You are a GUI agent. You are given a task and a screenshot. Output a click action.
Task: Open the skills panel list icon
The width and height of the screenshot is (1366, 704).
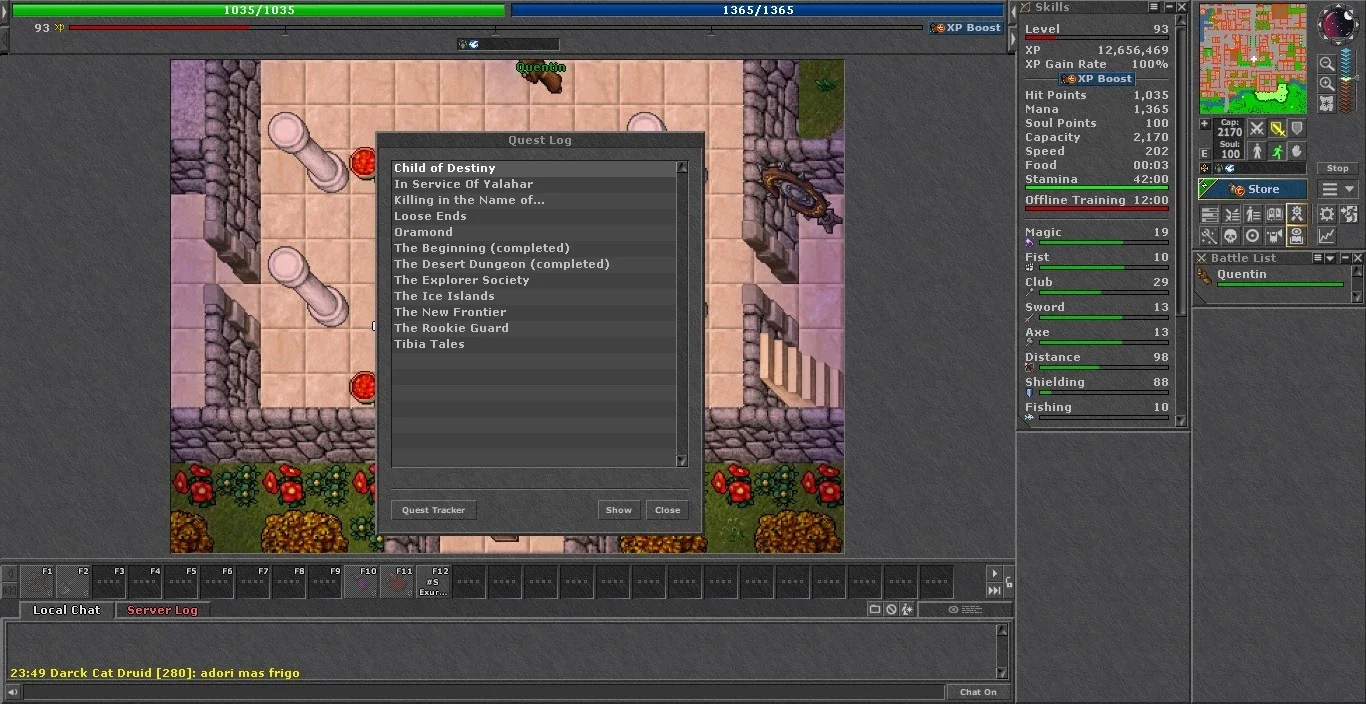coord(1210,214)
